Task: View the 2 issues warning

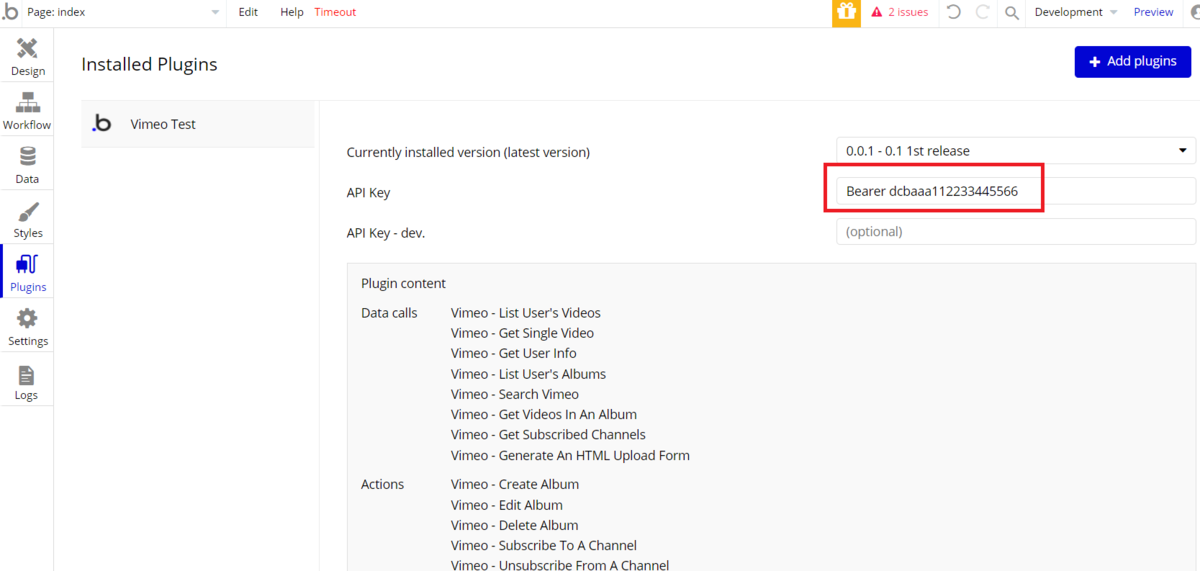Action: pos(900,12)
